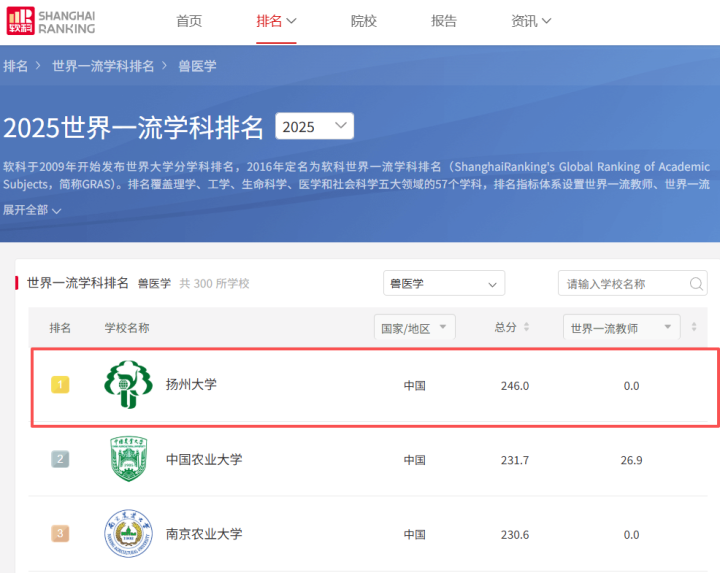
Task: Open the 排名 navigation menu
Action: [x=276, y=21]
